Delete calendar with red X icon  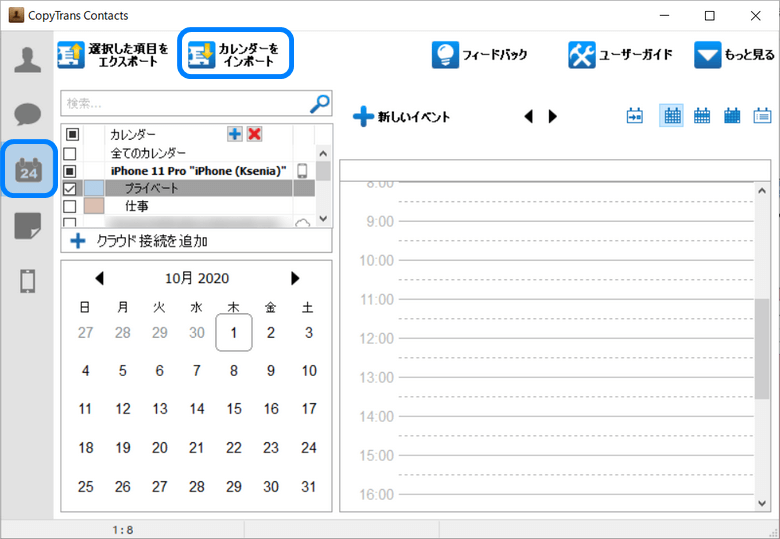click(x=254, y=134)
